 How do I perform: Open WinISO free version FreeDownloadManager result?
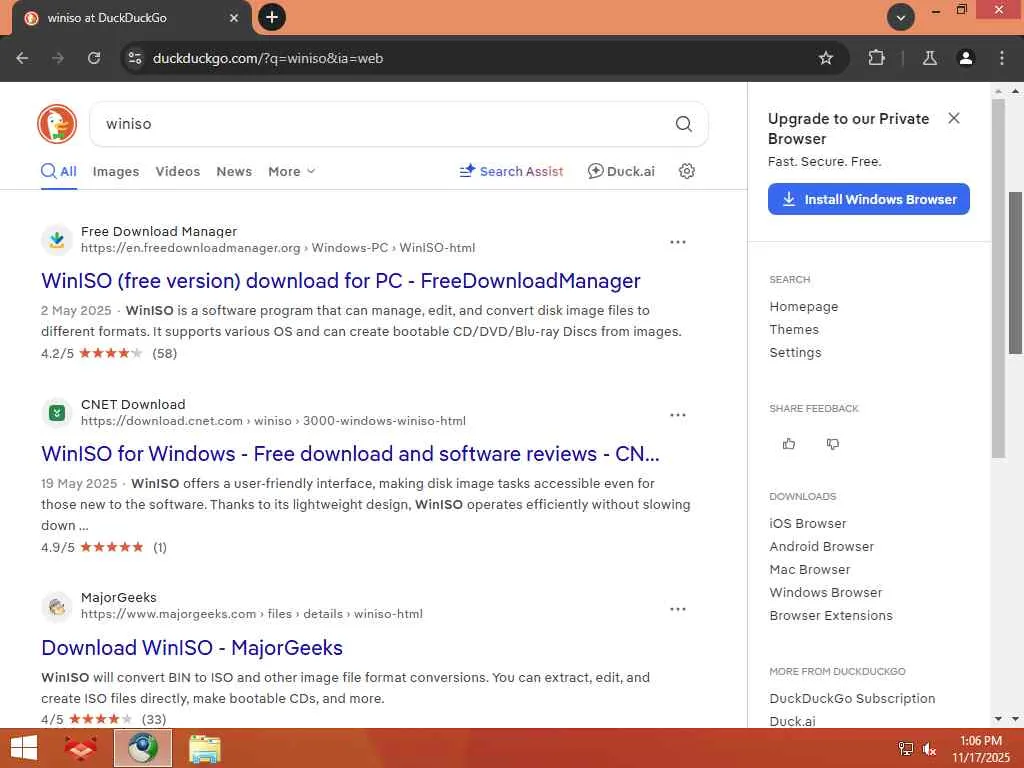(340, 281)
